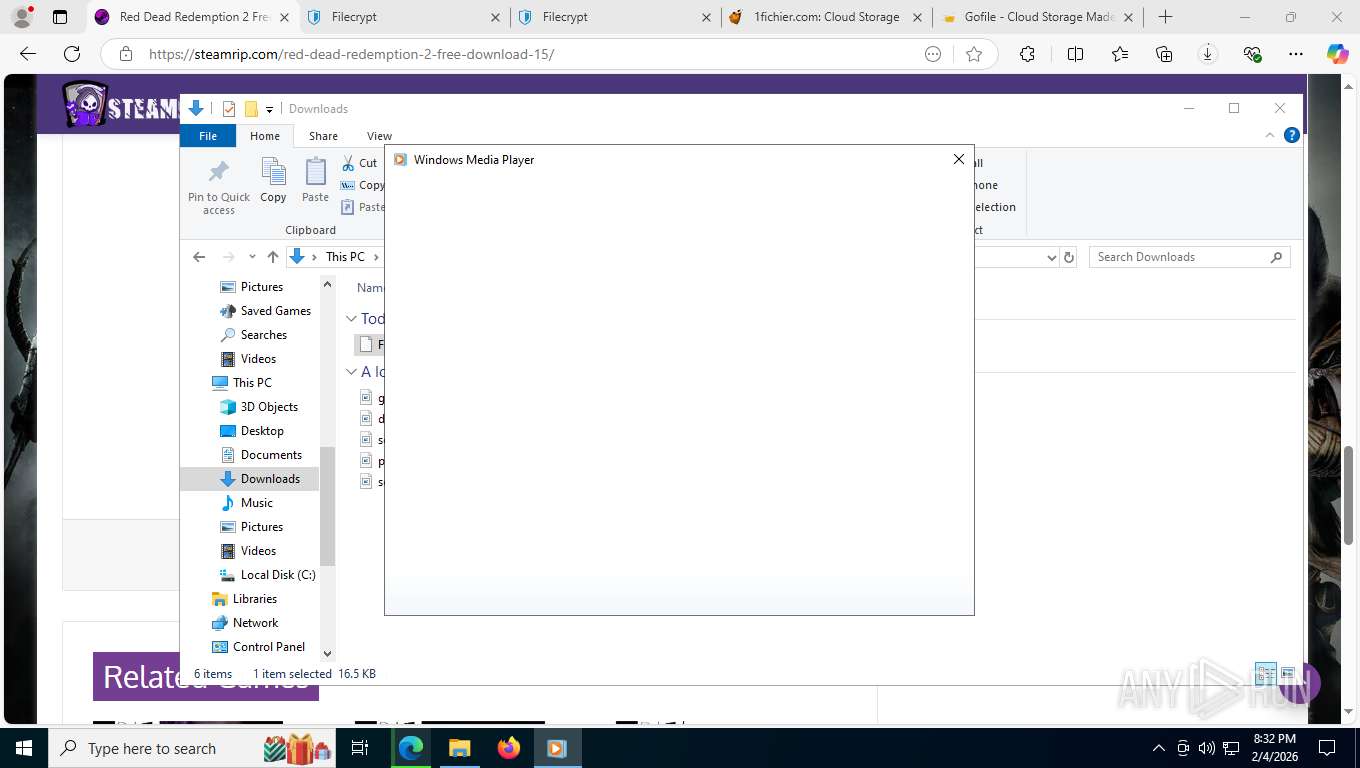Image resolution: width=1360 pixels, height=768 pixels.
Task: Add page to favorites star icon
Action: (x=974, y=54)
